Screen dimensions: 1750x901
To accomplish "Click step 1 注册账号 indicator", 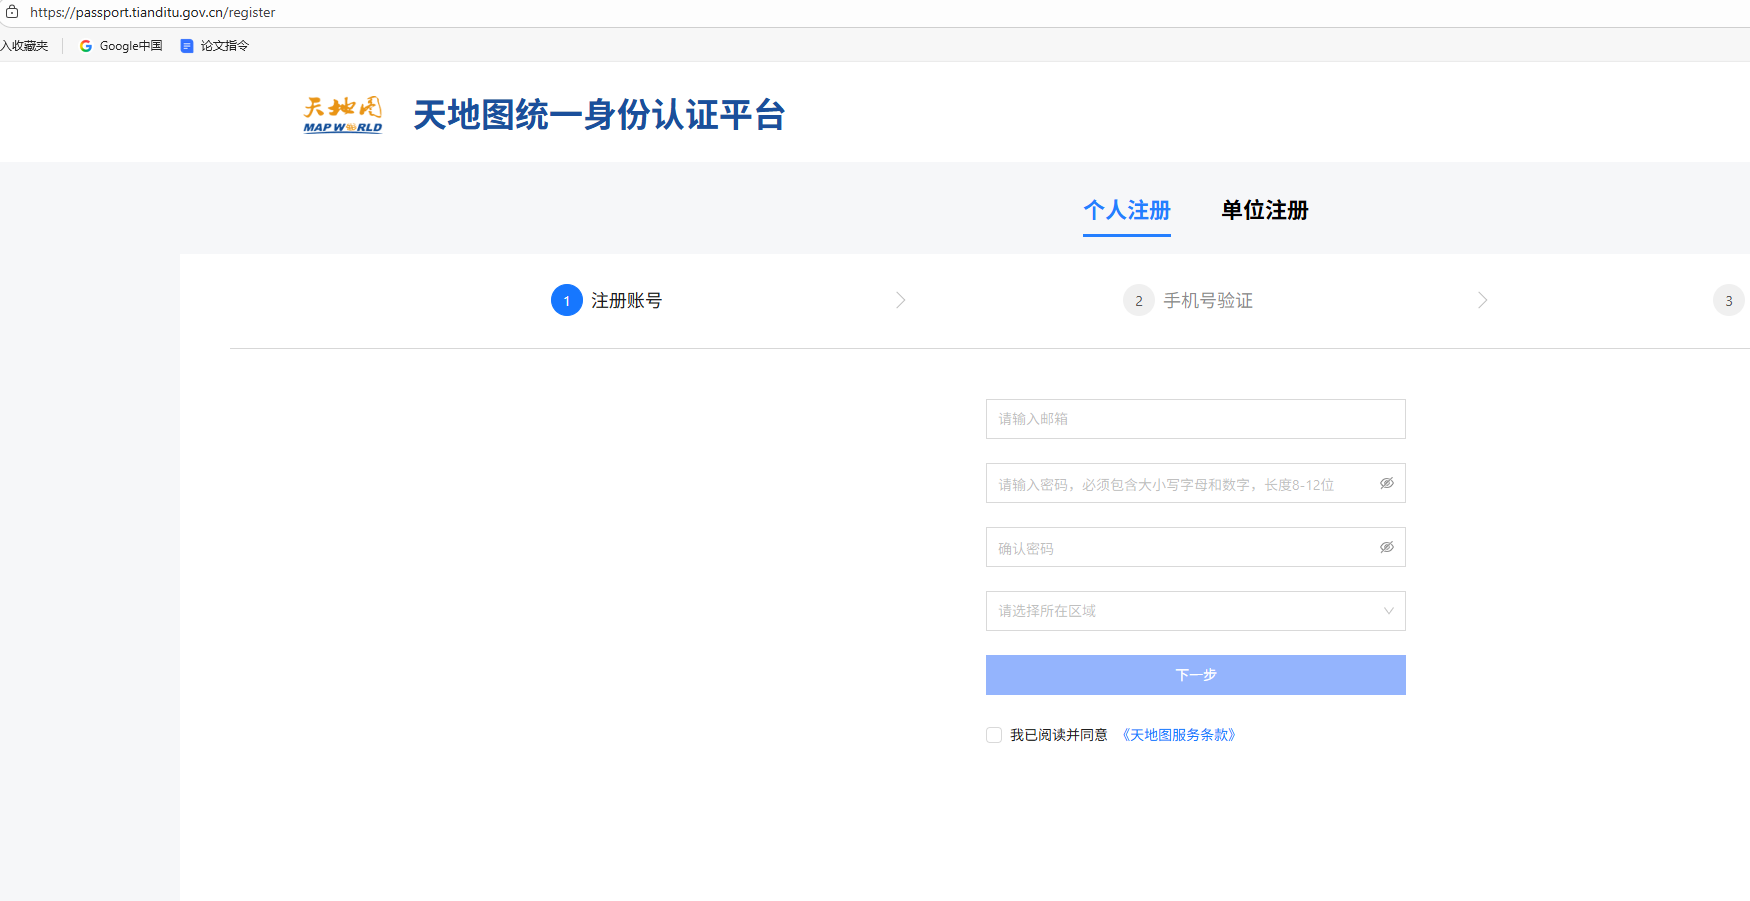I will coord(607,300).
